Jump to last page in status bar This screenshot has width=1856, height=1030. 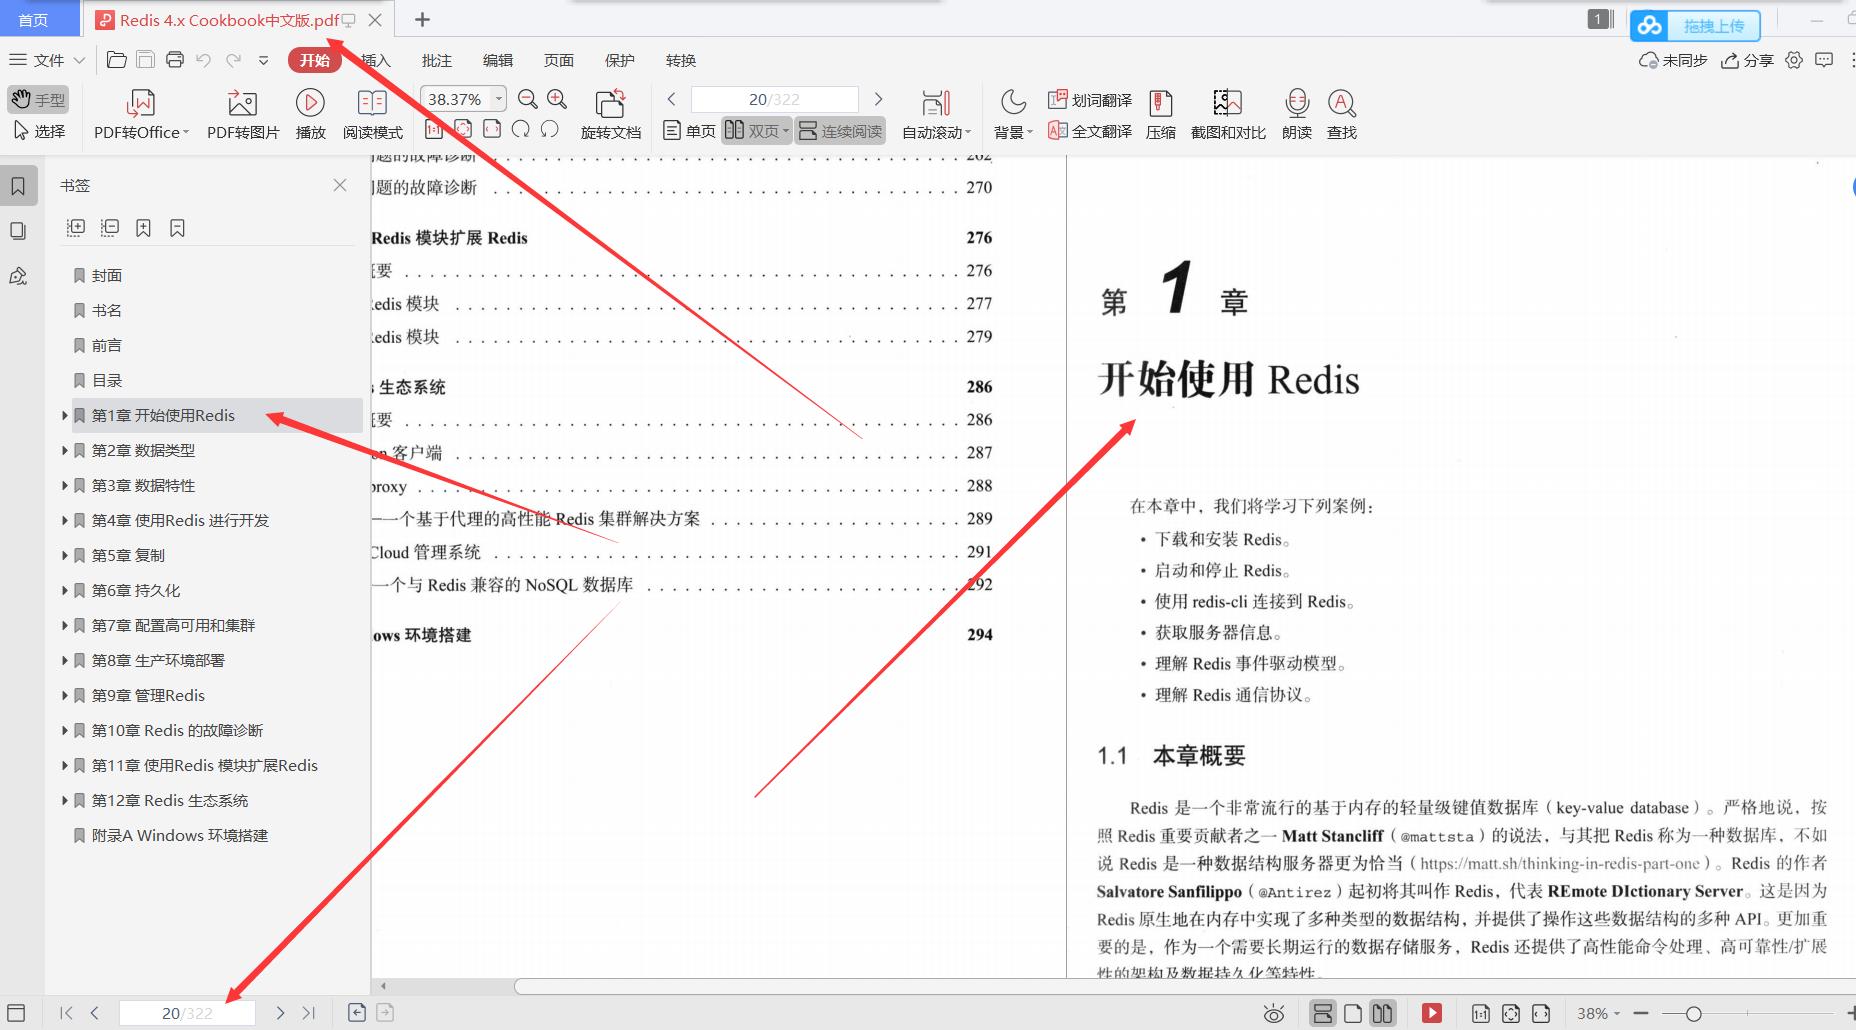(309, 1013)
